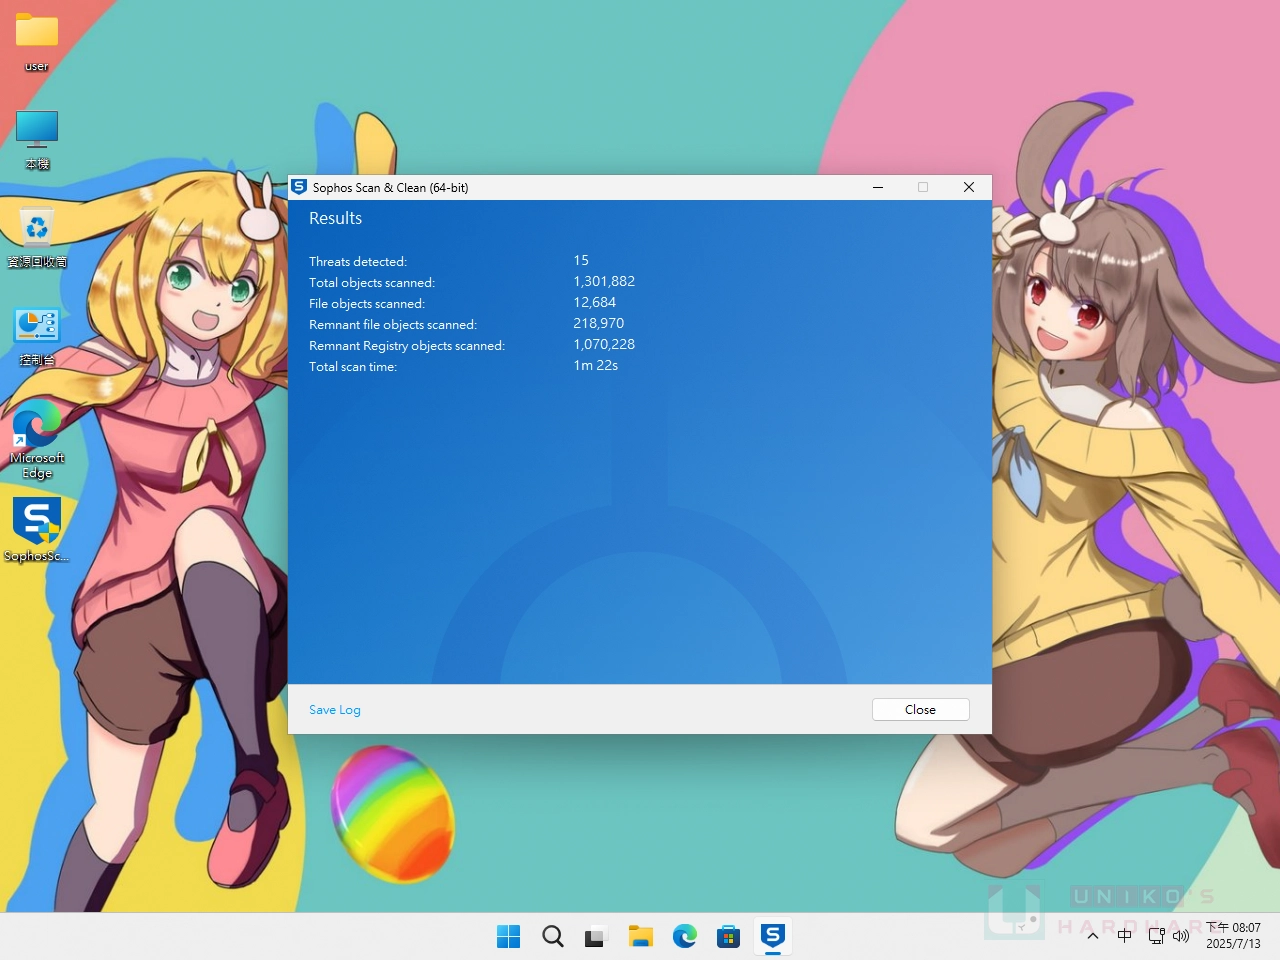This screenshot has width=1280, height=960.
Task: Minimize the Sophos Scan & Clean window
Action: (878, 187)
